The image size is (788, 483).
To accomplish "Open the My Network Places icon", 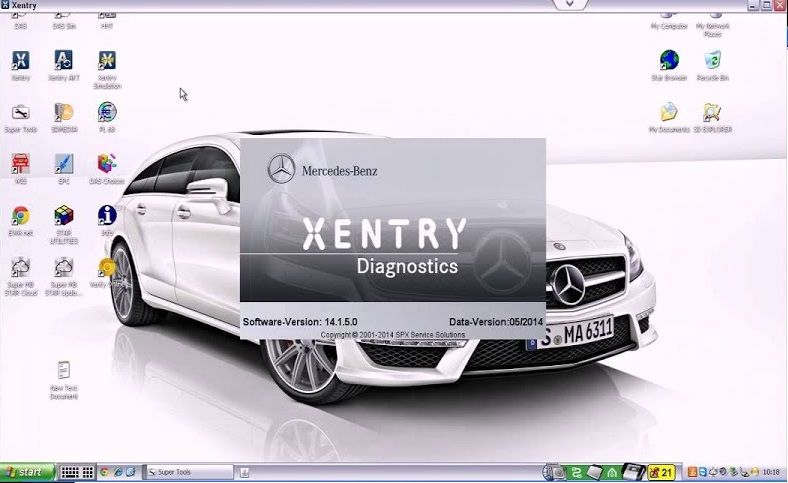I will pyautogui.click(x=713, y=25).
